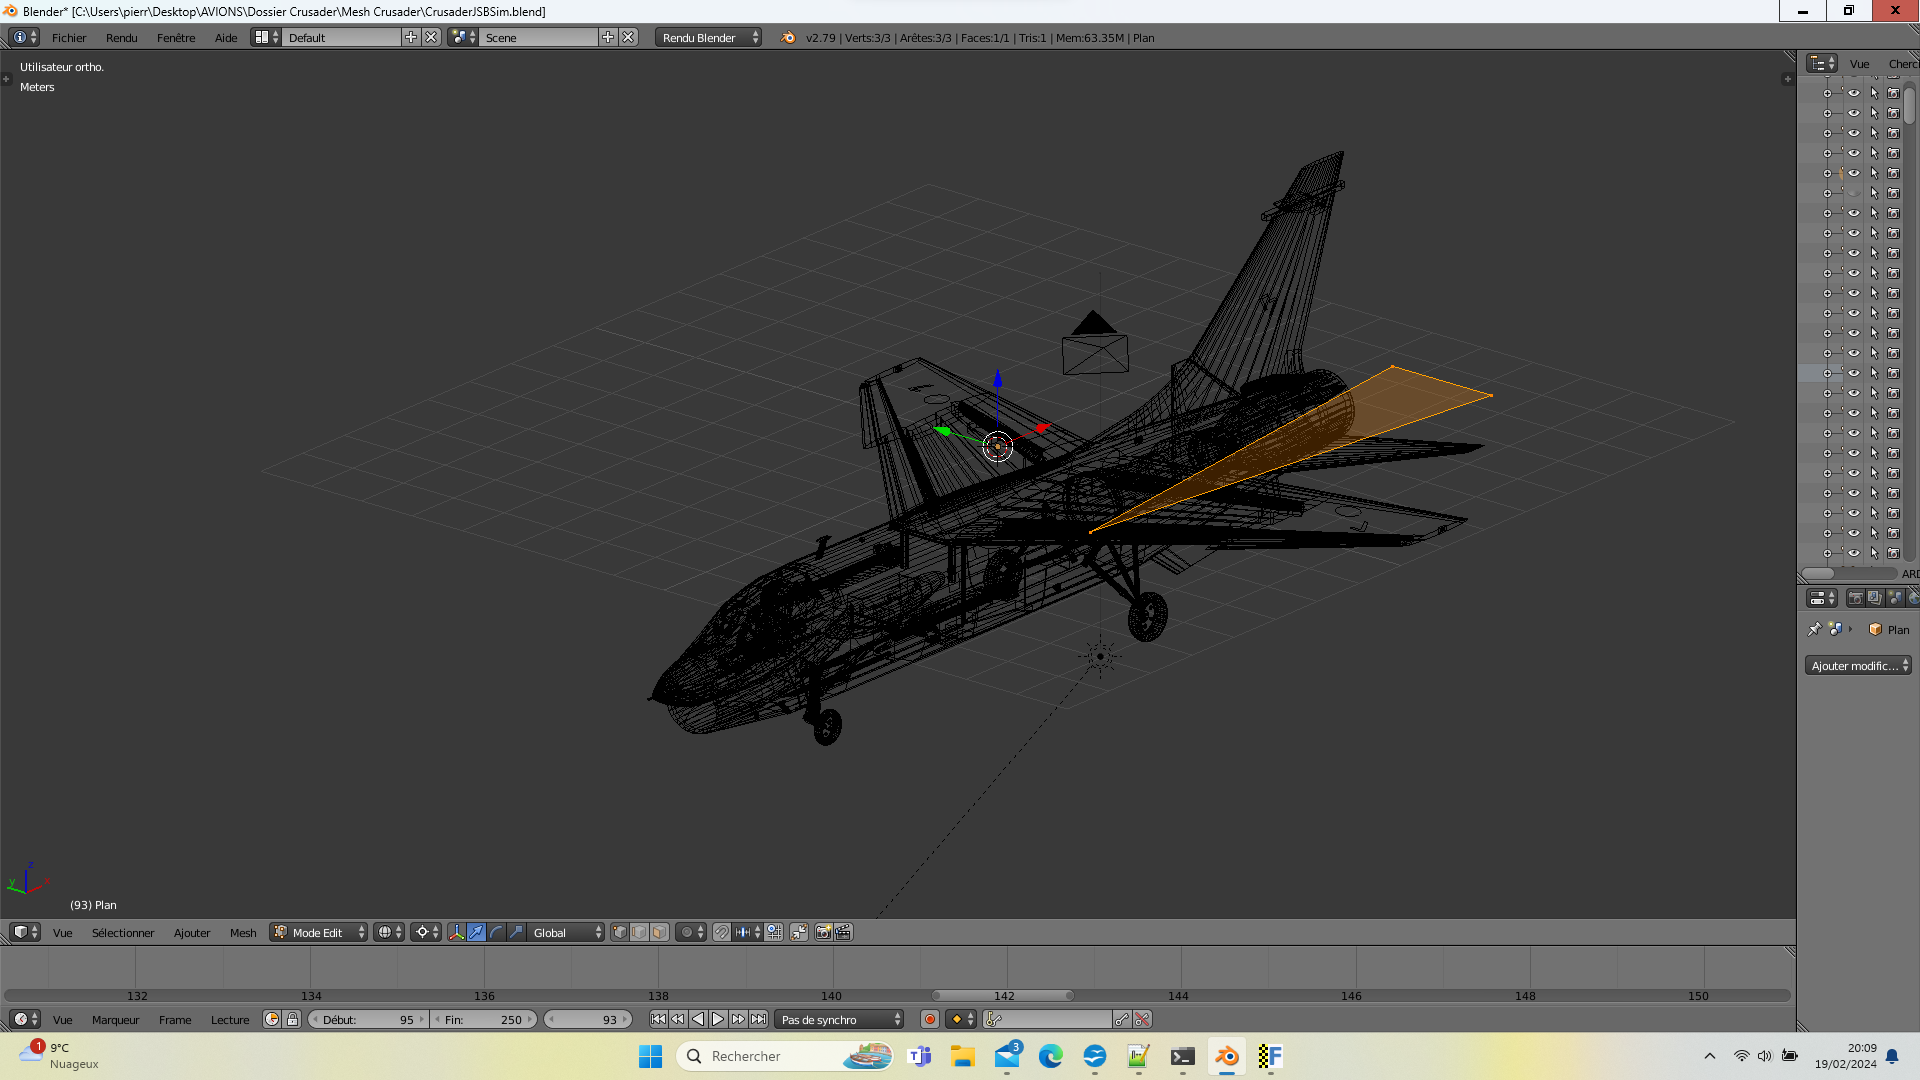Click the rotate manipulator arc icon
The height and width of the screenshot is (1080, 1920).
pos(496,932)
